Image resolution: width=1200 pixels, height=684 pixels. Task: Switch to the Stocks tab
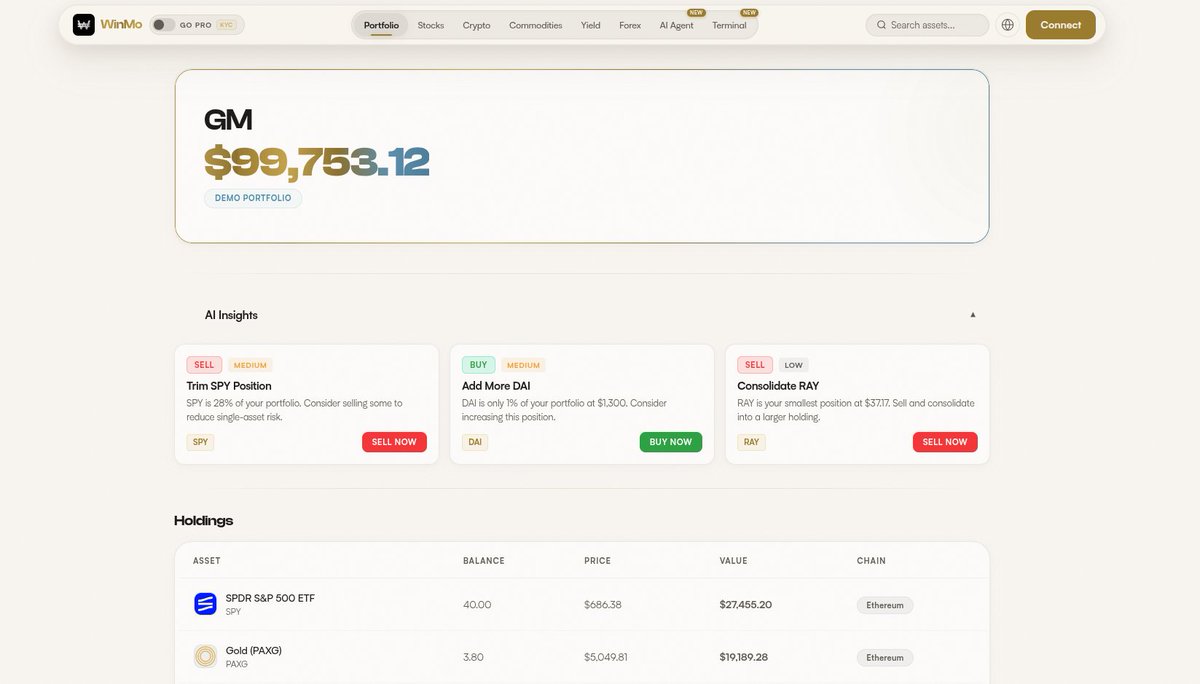tap(431, 25)
